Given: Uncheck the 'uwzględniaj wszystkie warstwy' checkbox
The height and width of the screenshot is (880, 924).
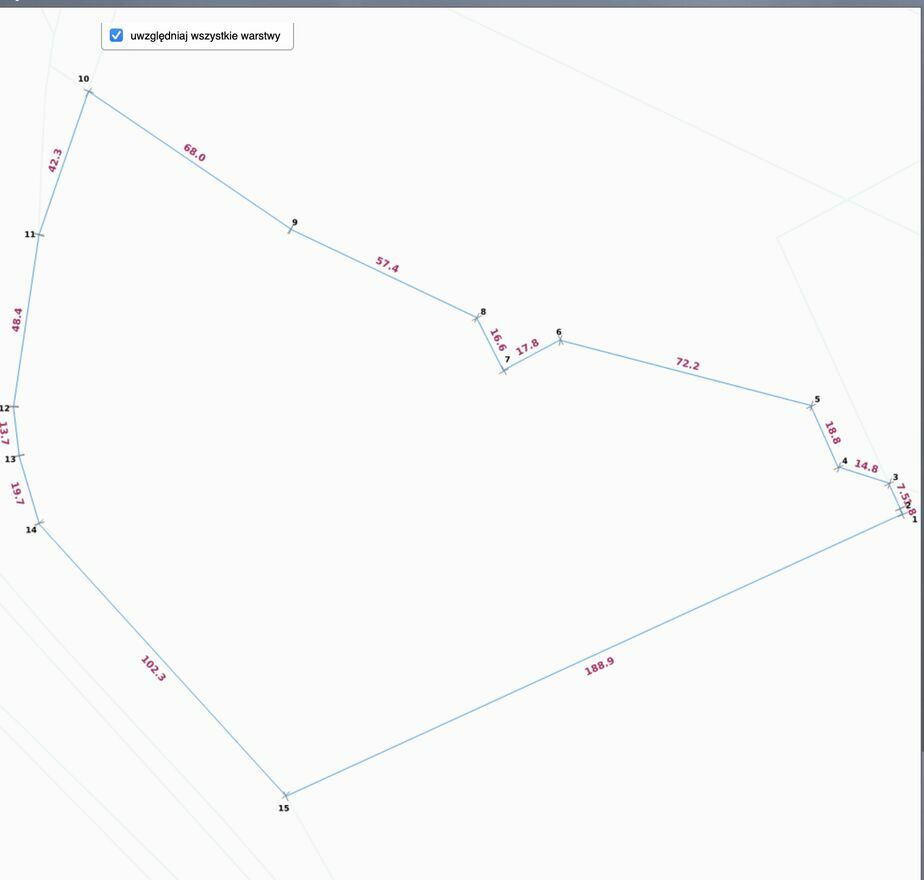Looking at the screenshot, I should pos(116,36).
